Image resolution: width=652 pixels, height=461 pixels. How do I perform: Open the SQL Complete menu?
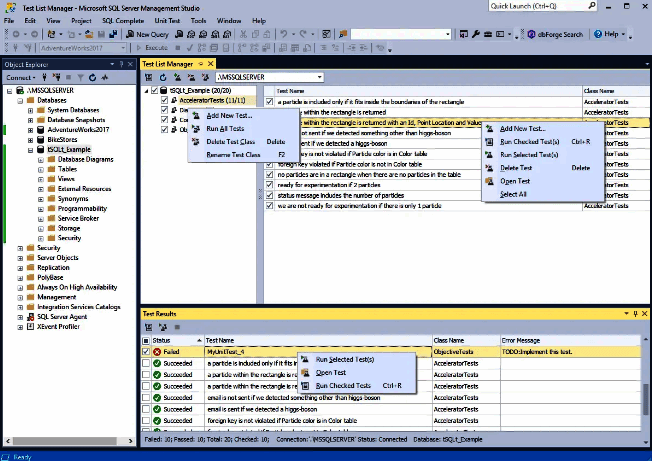tap(124, 20)
